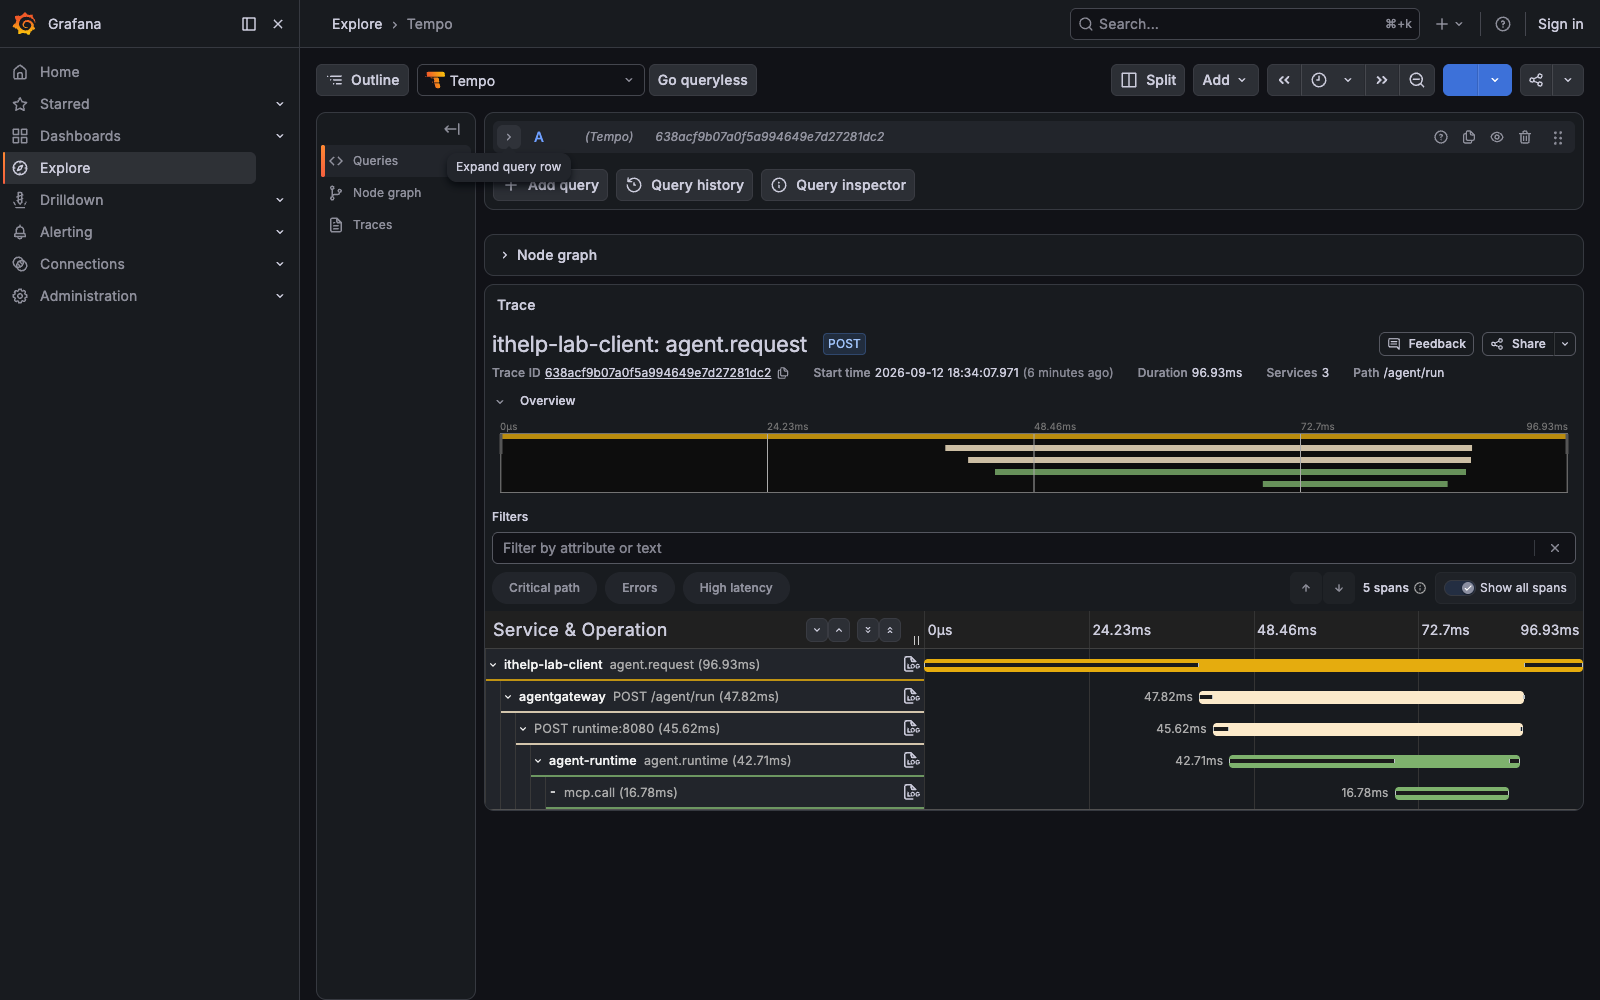Collapse the outline panel arrow
This screenshot has width=1600, height=1000.
(x=452, y=129)
